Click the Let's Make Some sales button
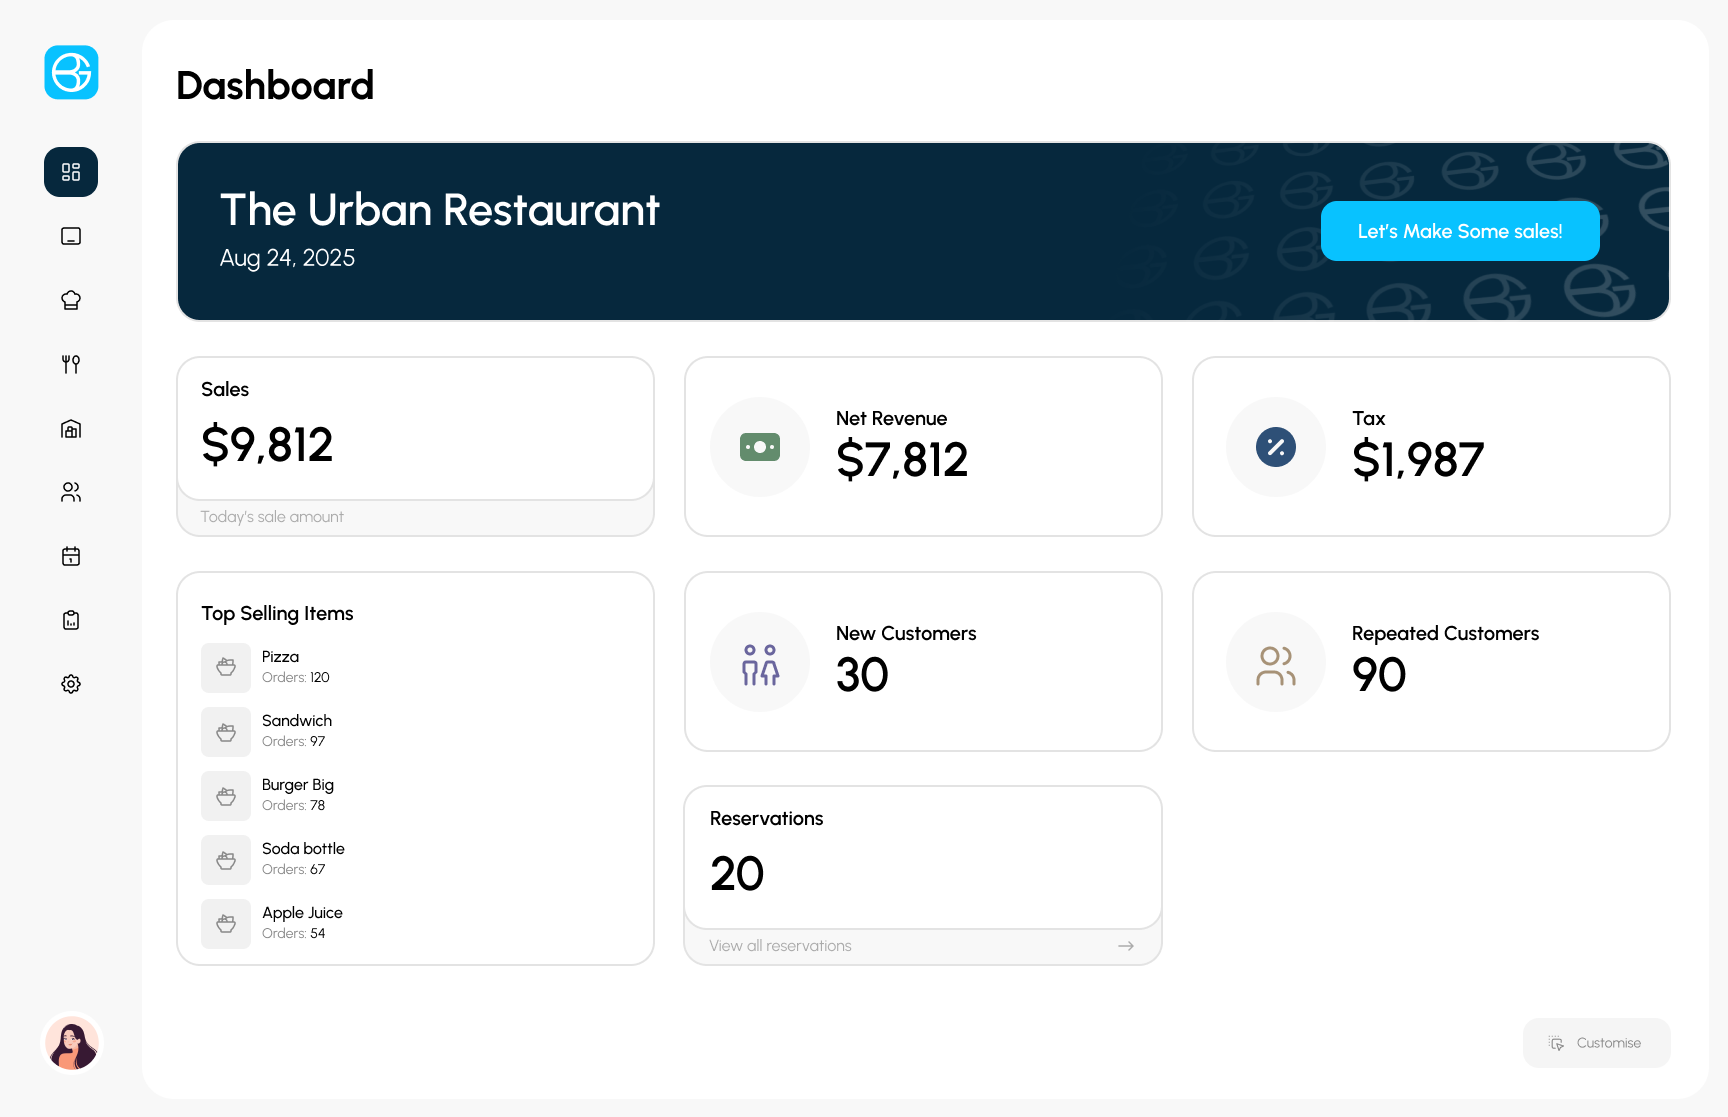 [1459, 231]
